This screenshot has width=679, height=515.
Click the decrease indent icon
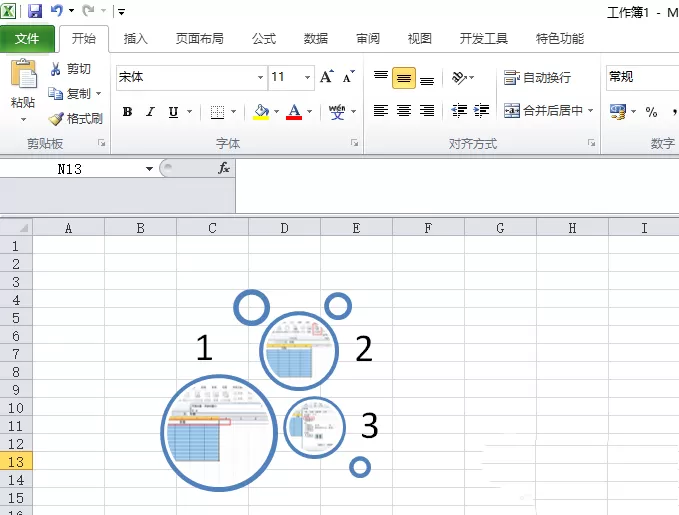click(x=459, y=111)
